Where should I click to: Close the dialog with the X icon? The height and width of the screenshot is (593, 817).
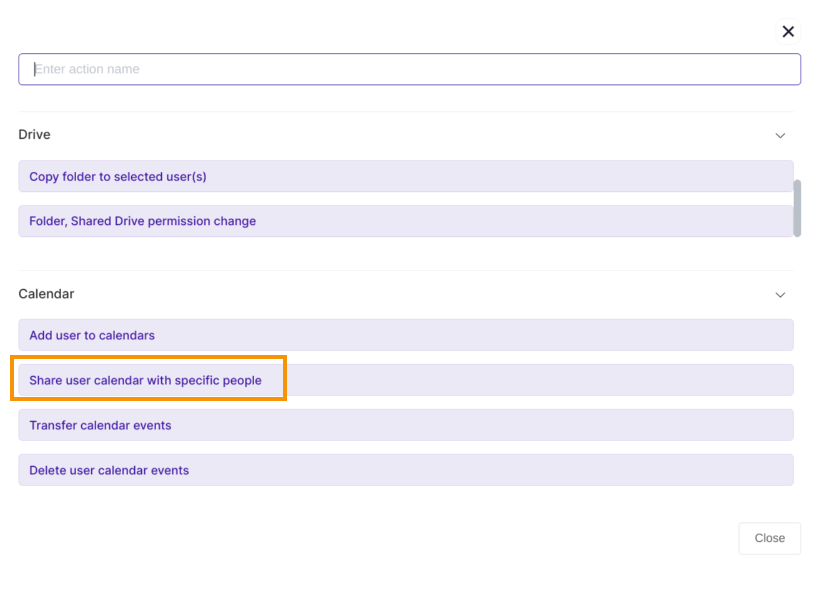pos(788,32)
